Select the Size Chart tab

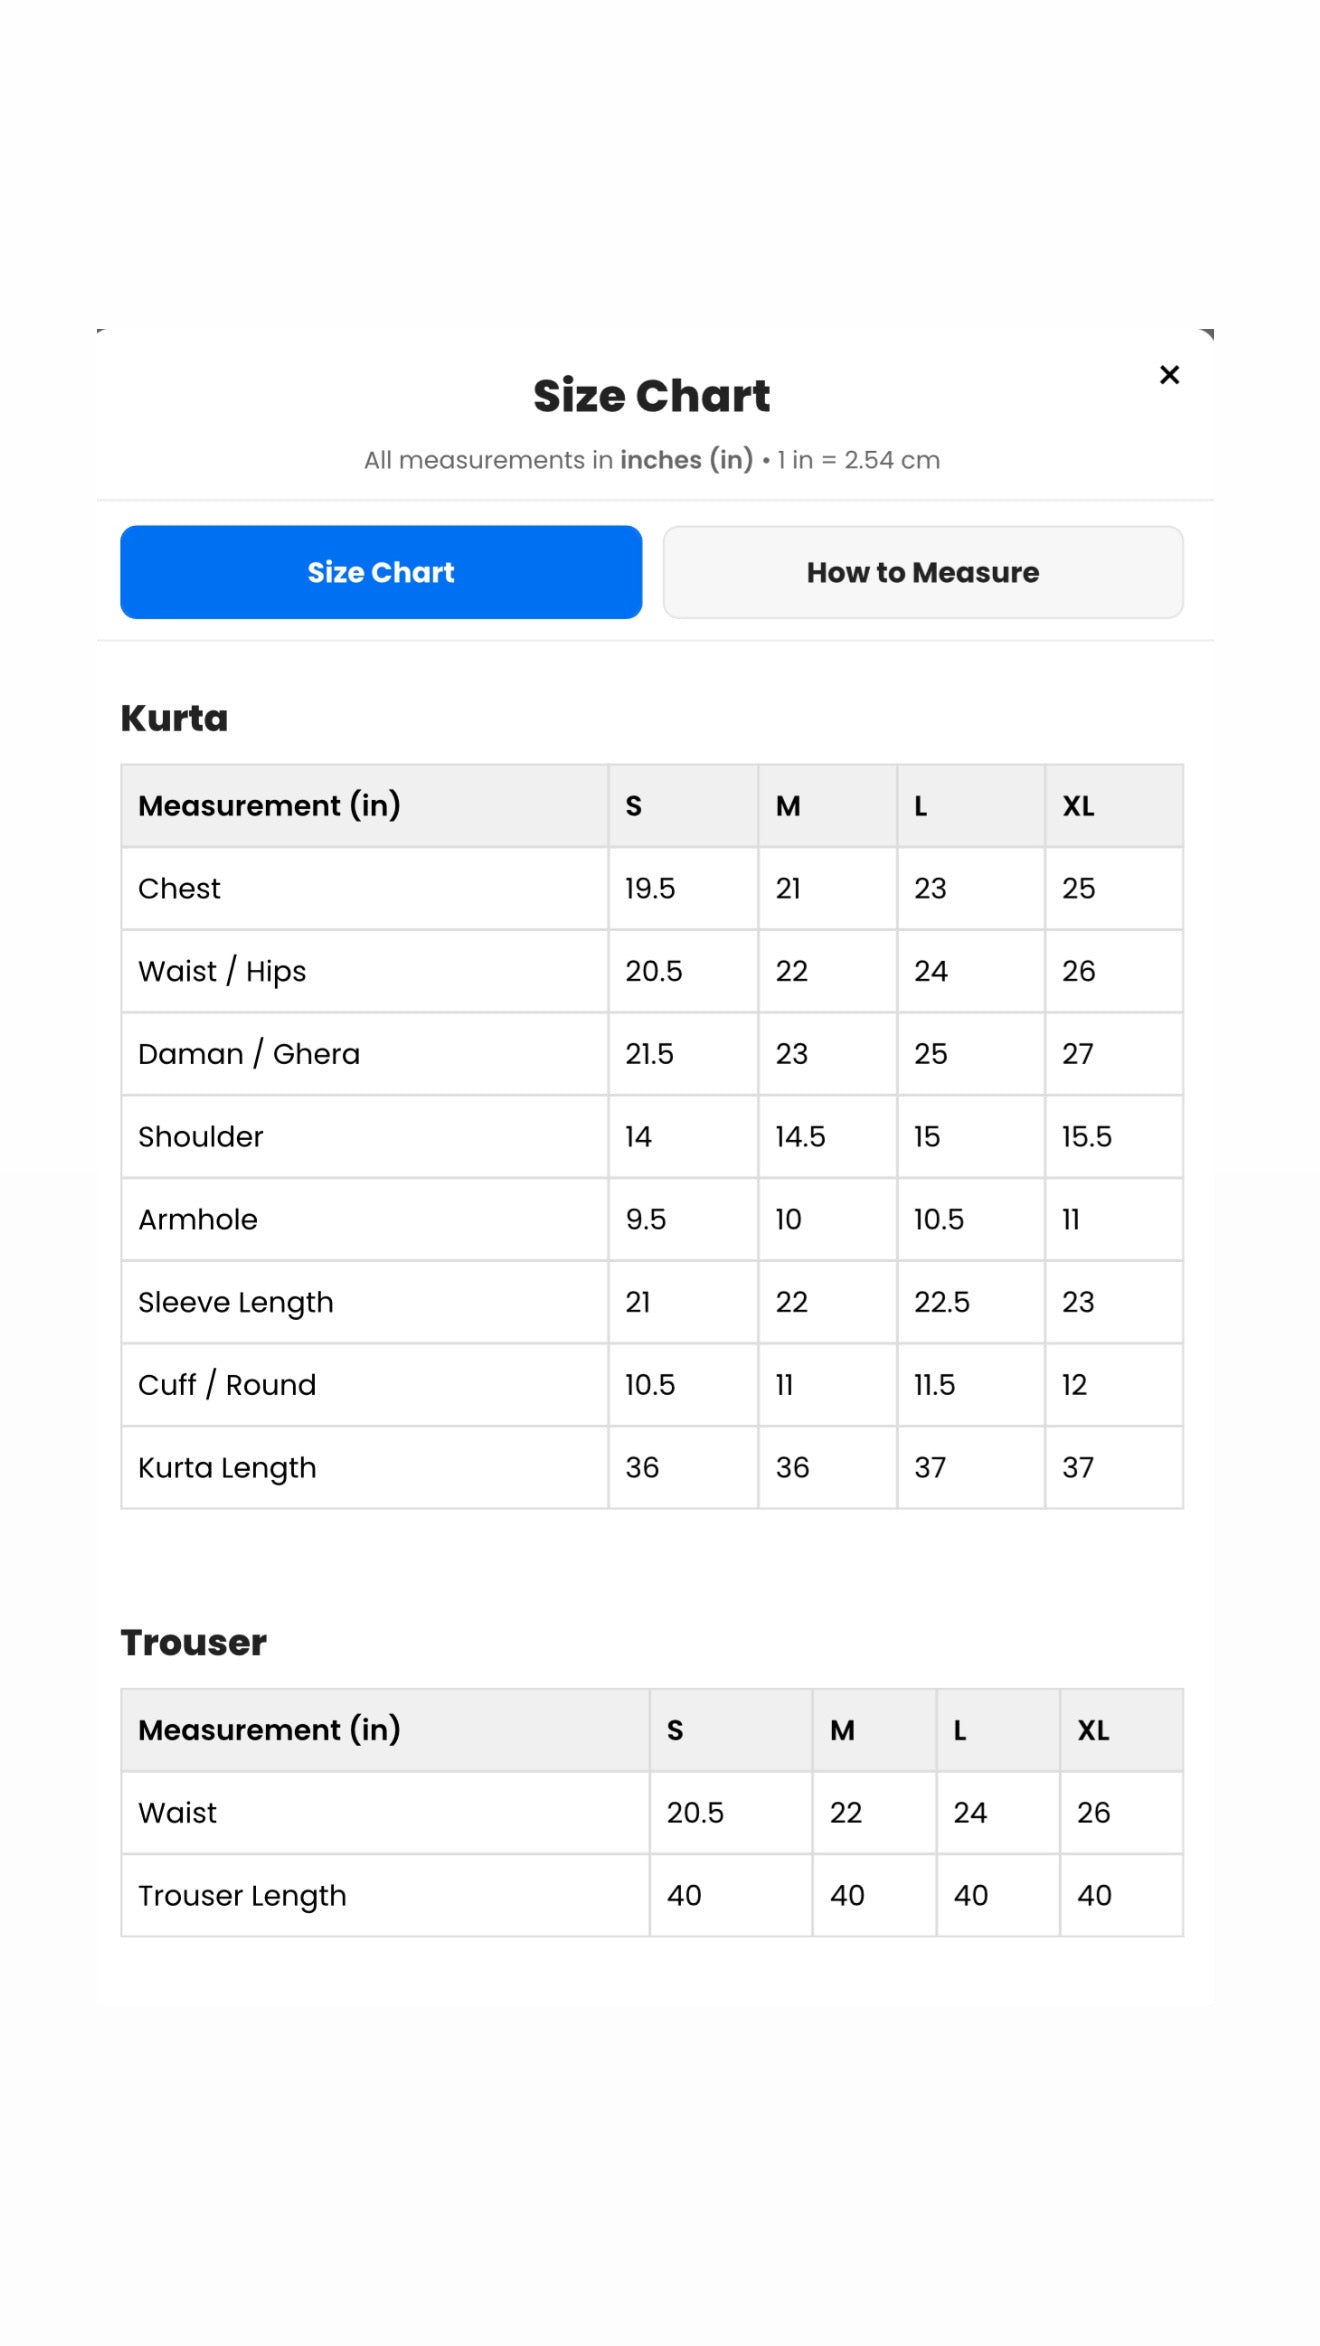(x=381, y=572)
